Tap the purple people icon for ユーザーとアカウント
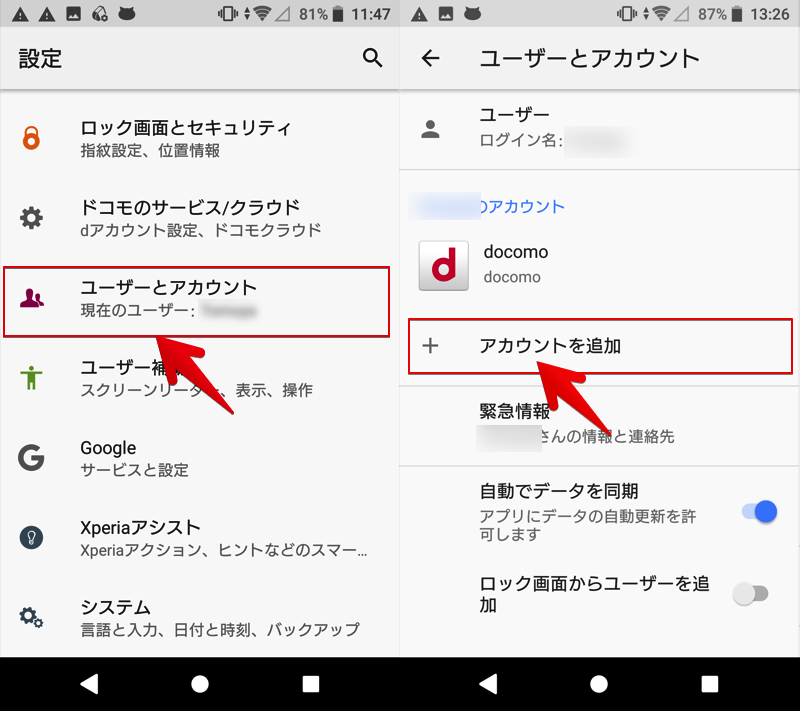 tap(32, 298)
